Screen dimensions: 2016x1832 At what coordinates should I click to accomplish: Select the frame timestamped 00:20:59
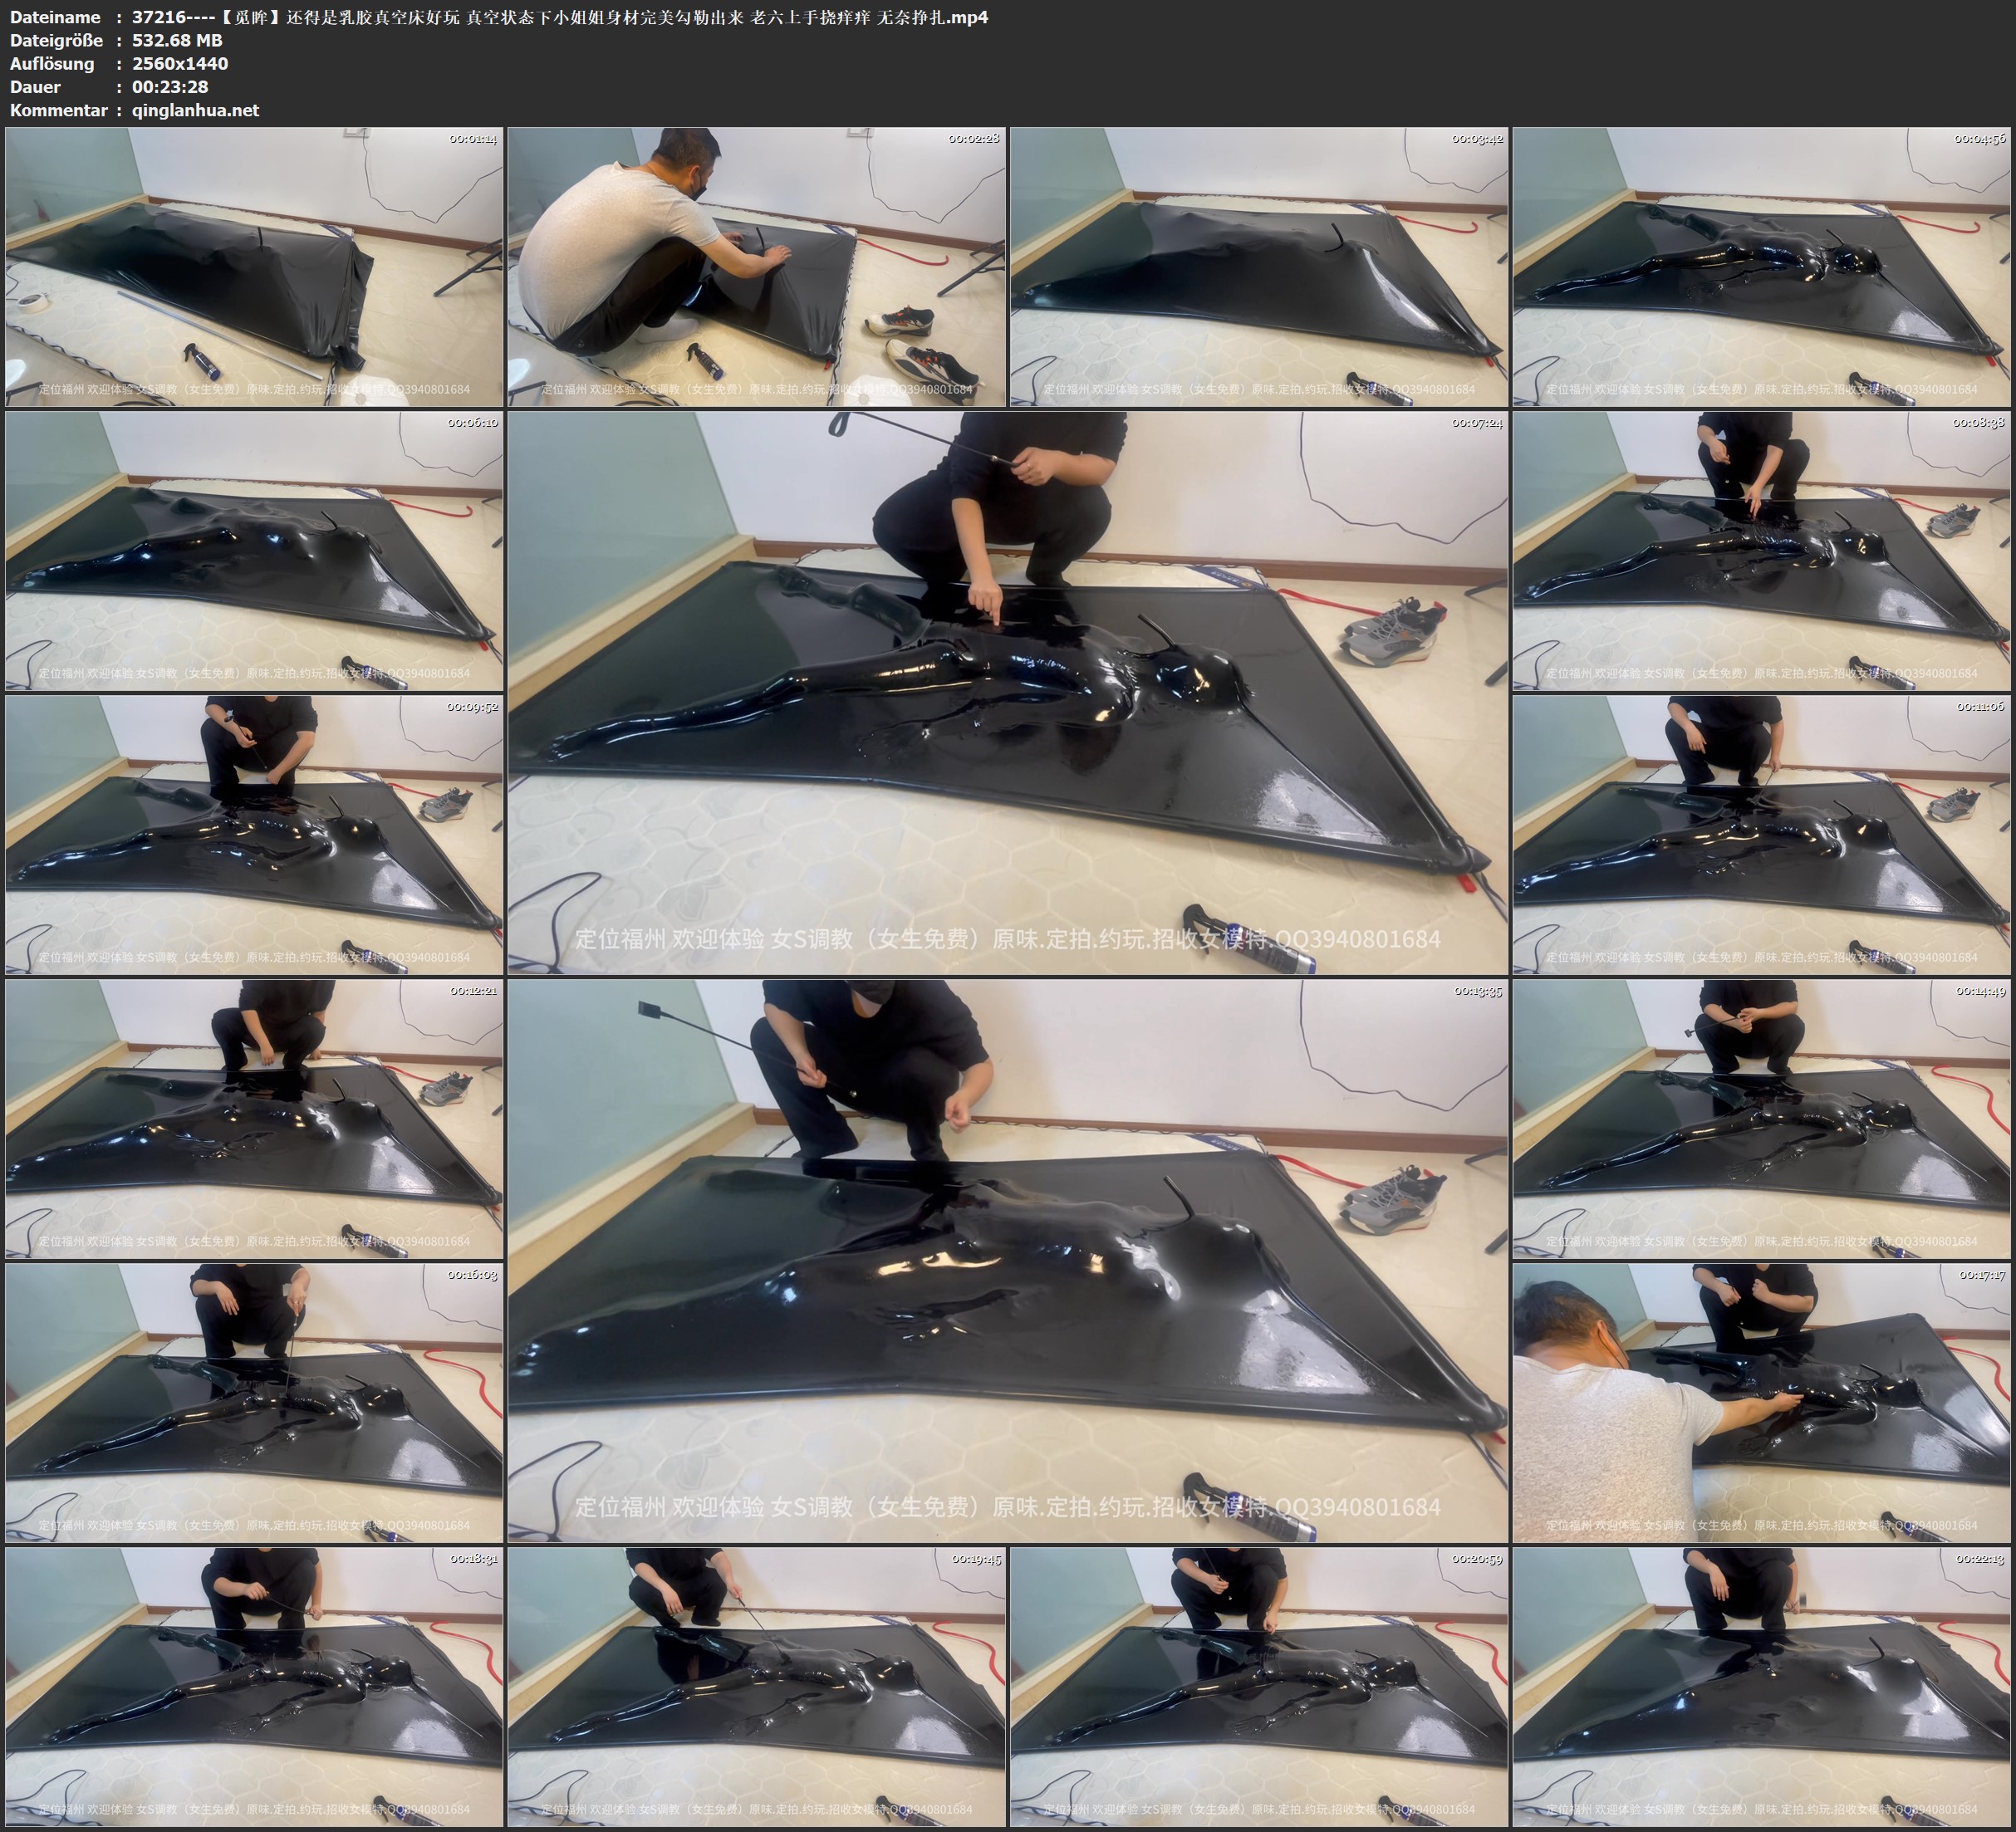1259,1687
